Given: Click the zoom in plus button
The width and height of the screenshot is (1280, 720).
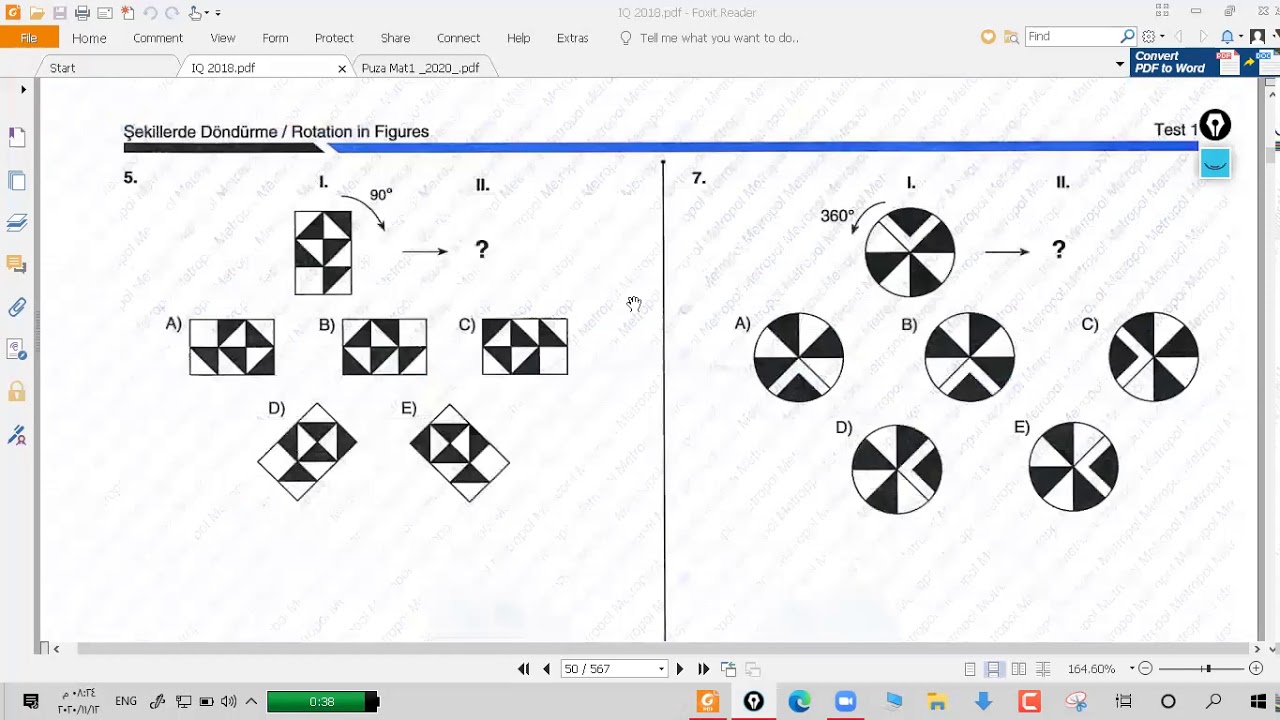Looking at the screenshot, I should click(x=1257, y=669).
